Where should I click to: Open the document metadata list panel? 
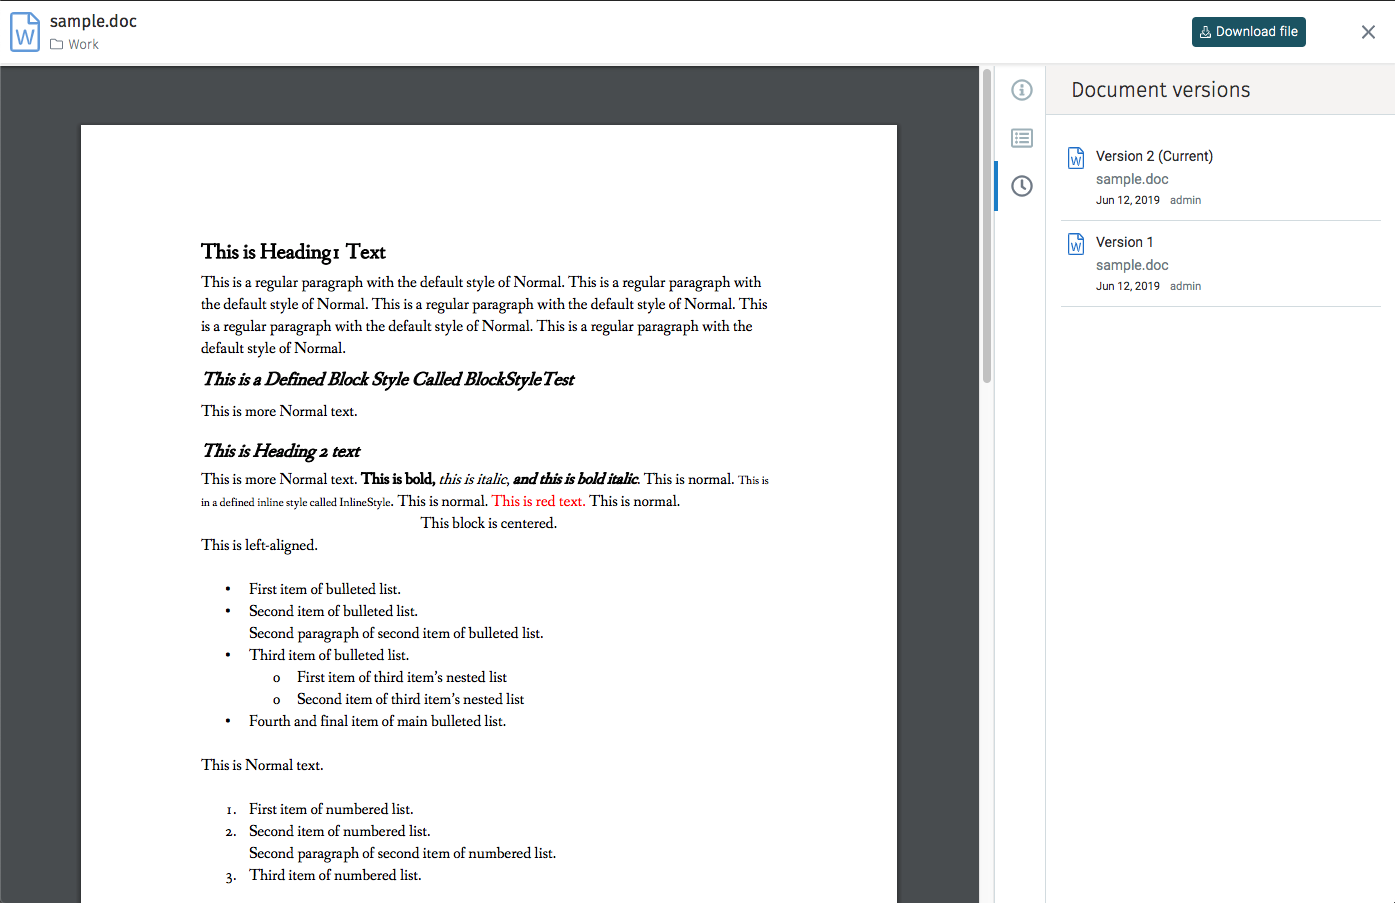(x=1021, y=138)
